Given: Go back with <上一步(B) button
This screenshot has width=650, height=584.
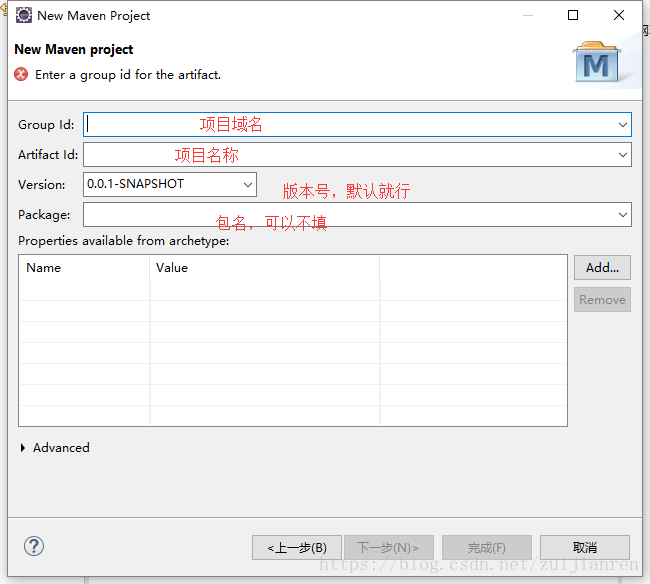Looking at the screenshot, I should (297, 548).
